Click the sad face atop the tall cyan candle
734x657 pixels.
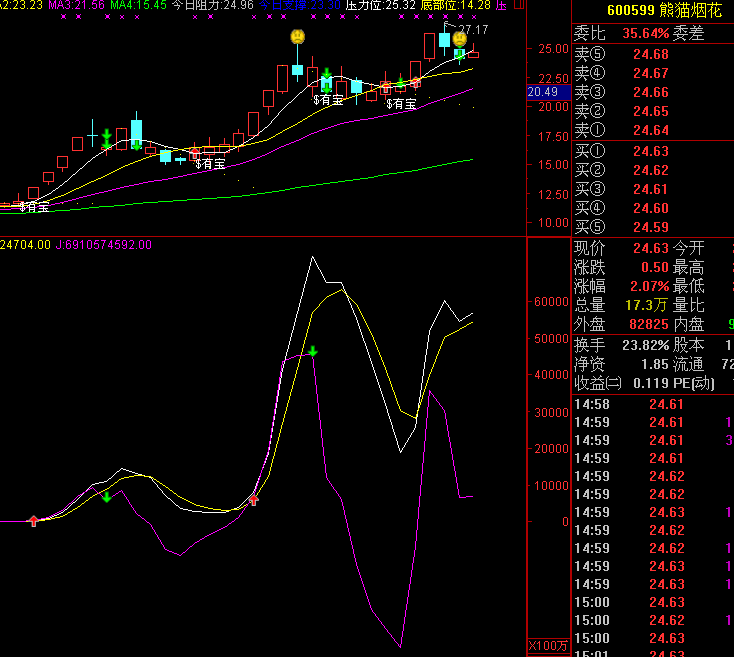pos(298,36)
